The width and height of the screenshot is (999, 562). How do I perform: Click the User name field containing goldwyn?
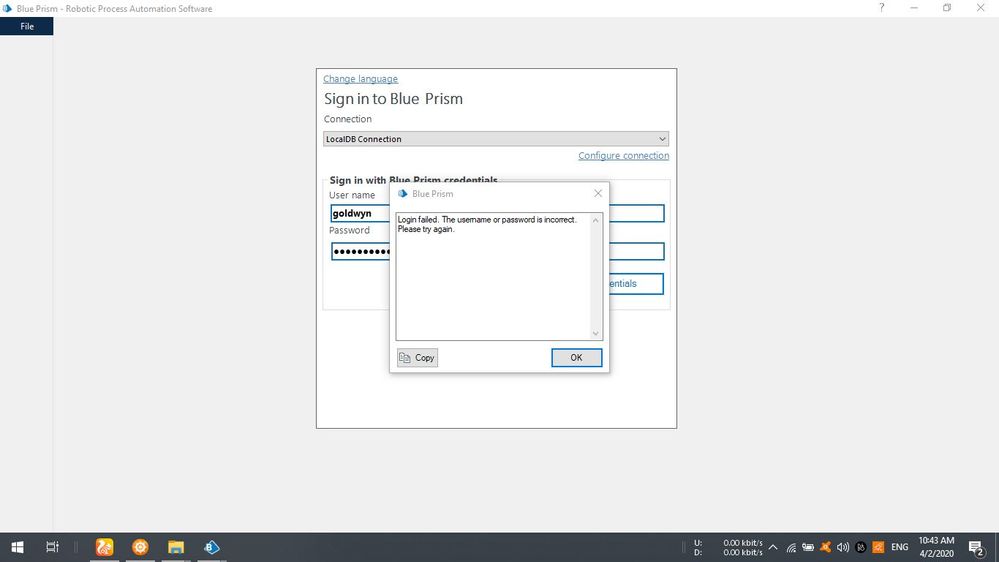[360, 213]
